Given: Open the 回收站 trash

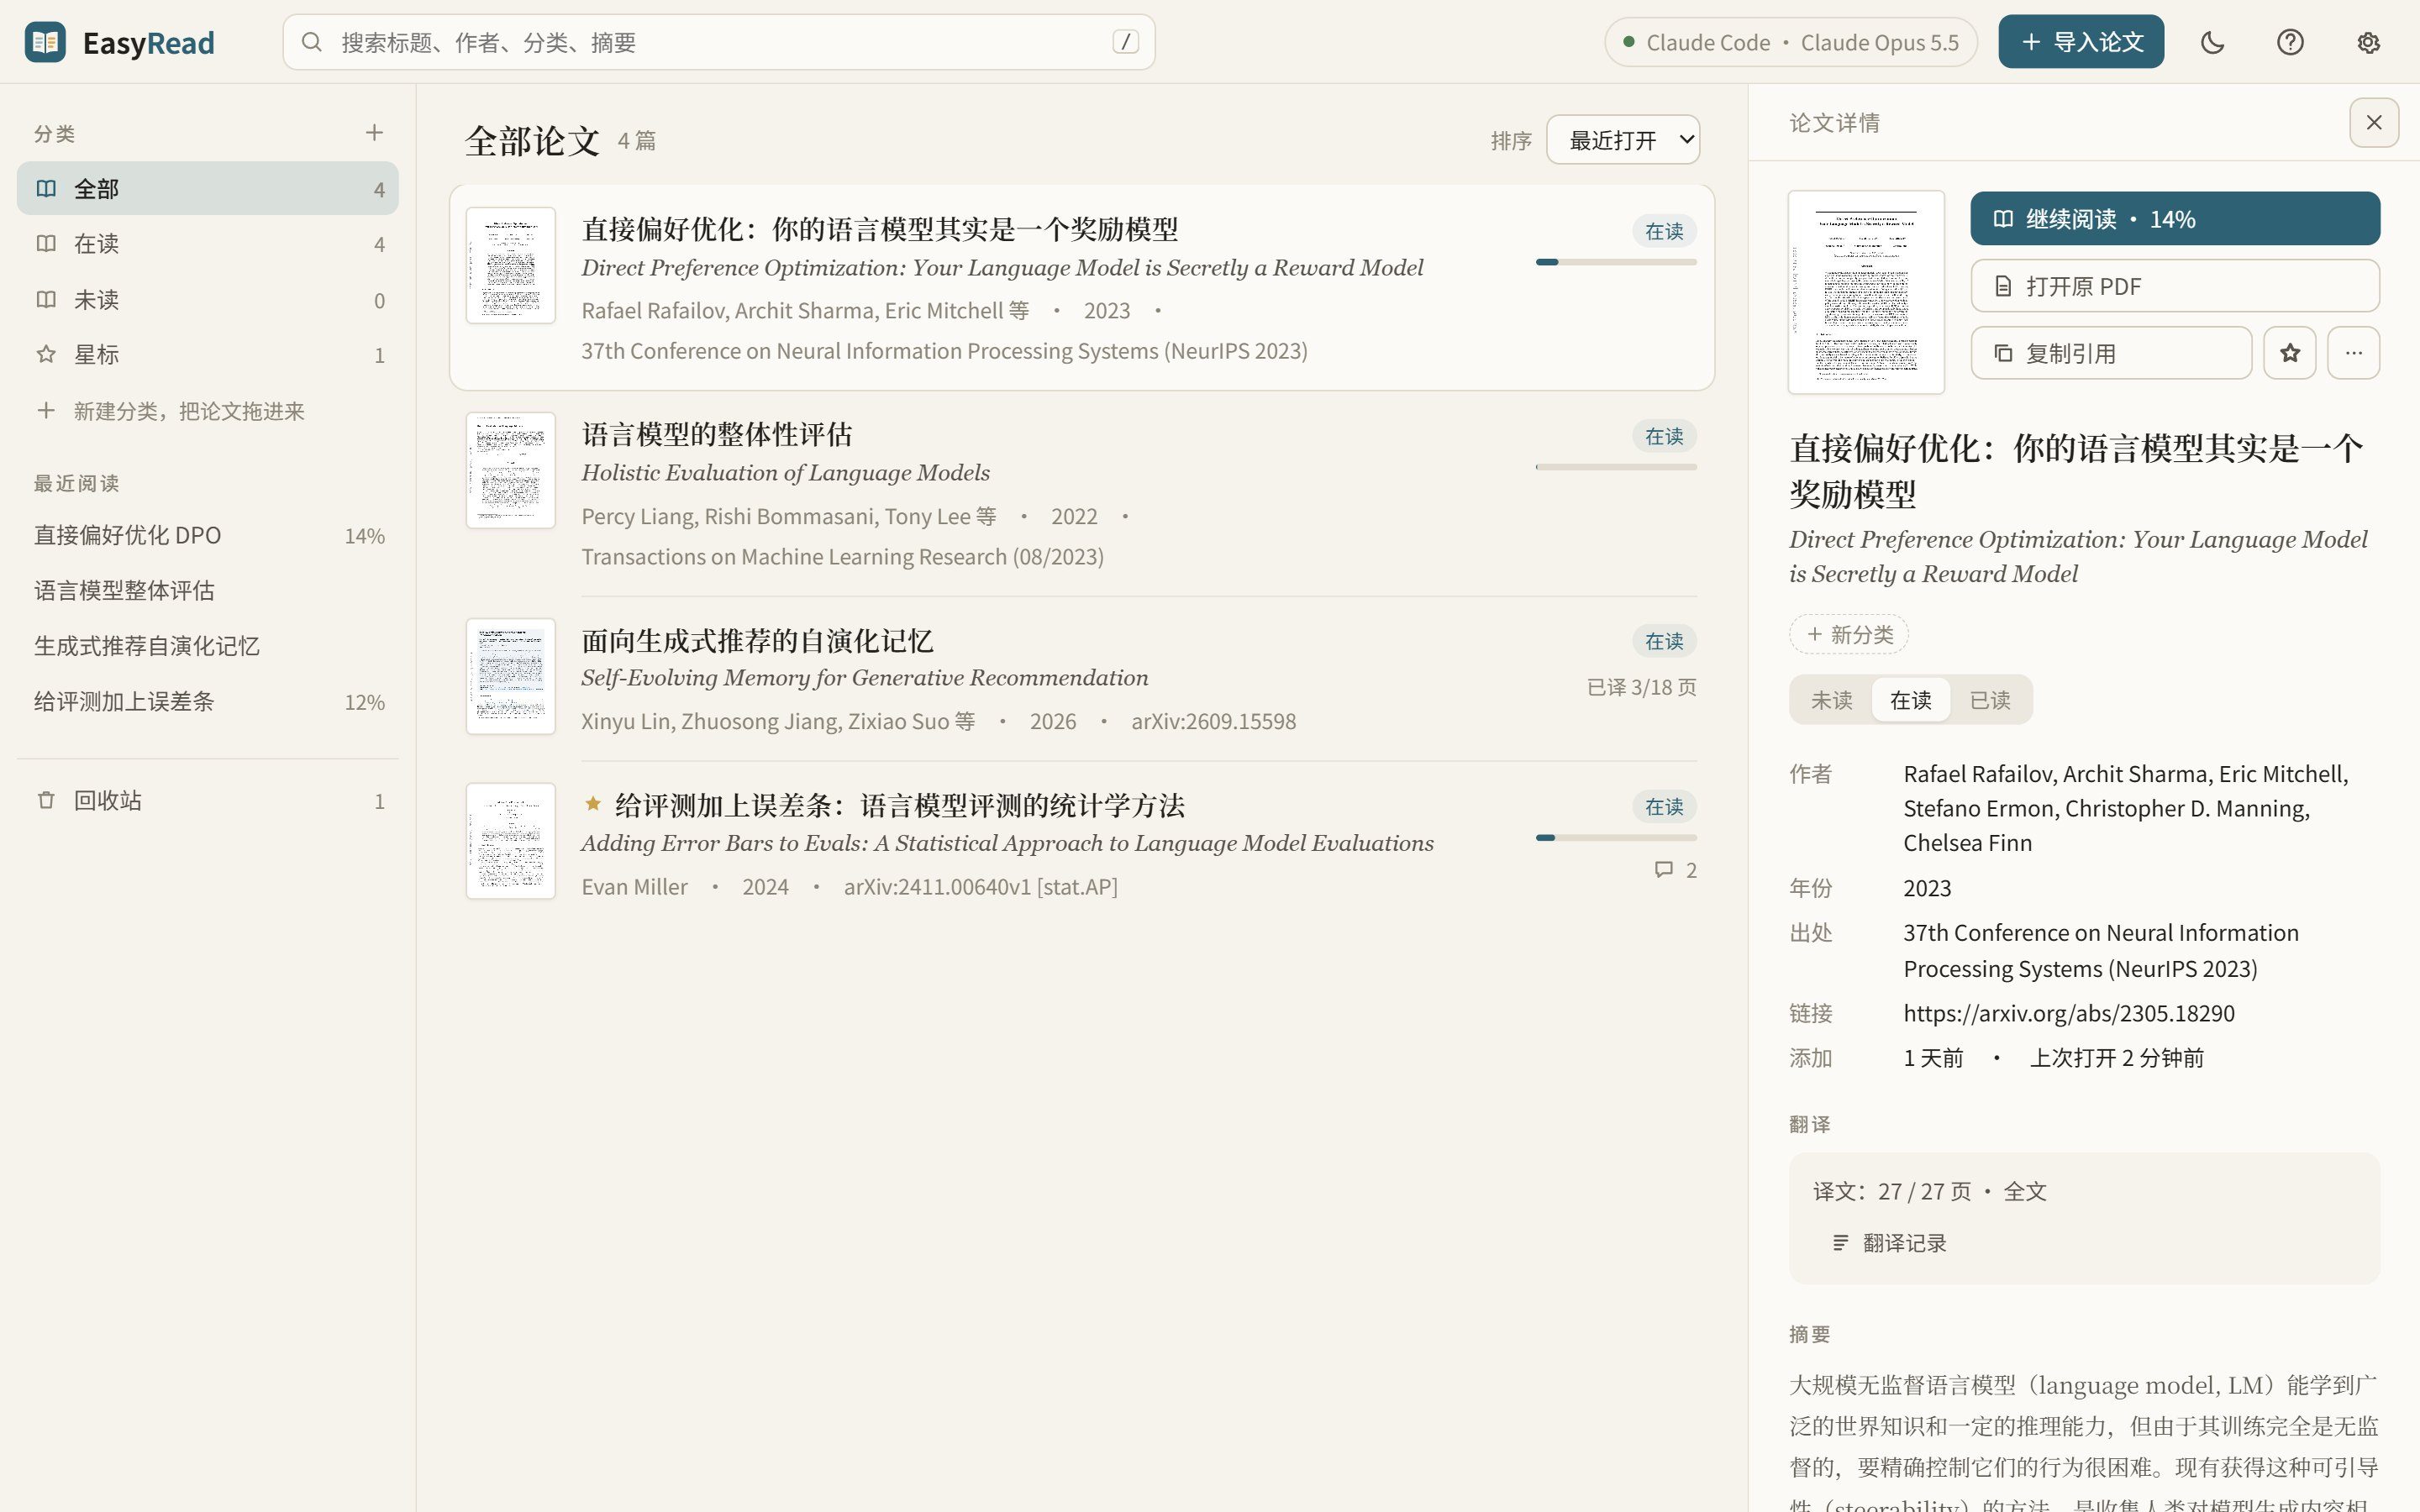Looking at the screenshot, I should [208, 800].
